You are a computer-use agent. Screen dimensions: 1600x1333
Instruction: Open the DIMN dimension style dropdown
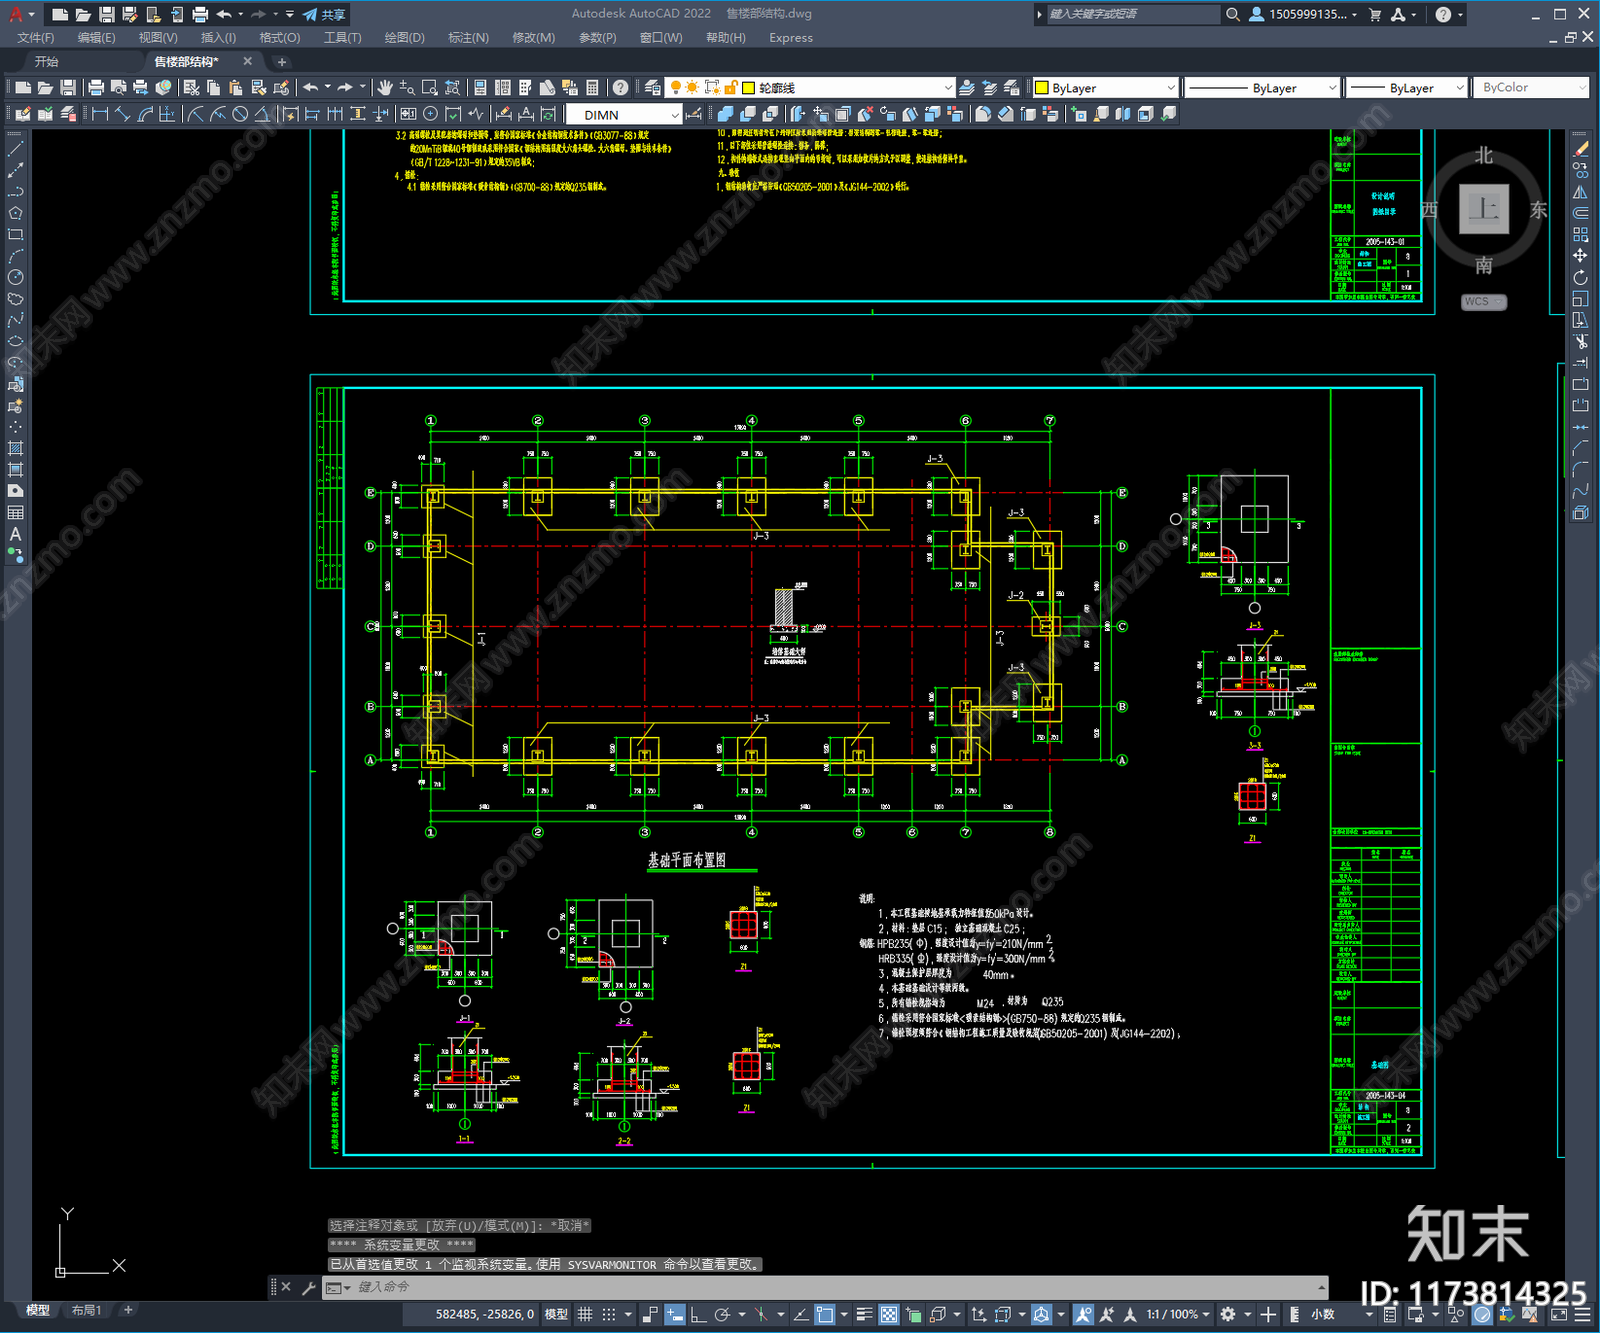pyautogui.click(x=625, y=114)
